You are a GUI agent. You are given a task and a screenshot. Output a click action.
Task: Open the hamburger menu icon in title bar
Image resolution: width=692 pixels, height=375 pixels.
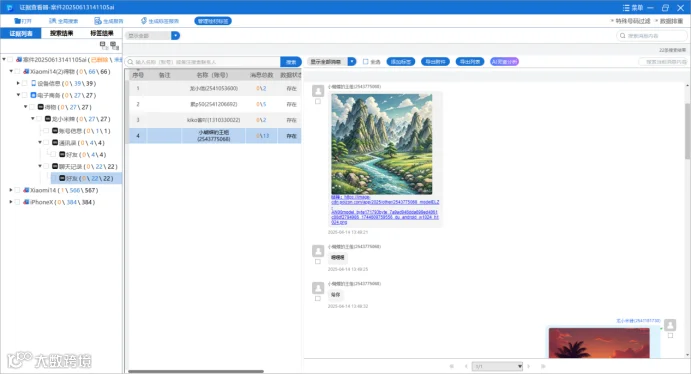pos(626,8)
